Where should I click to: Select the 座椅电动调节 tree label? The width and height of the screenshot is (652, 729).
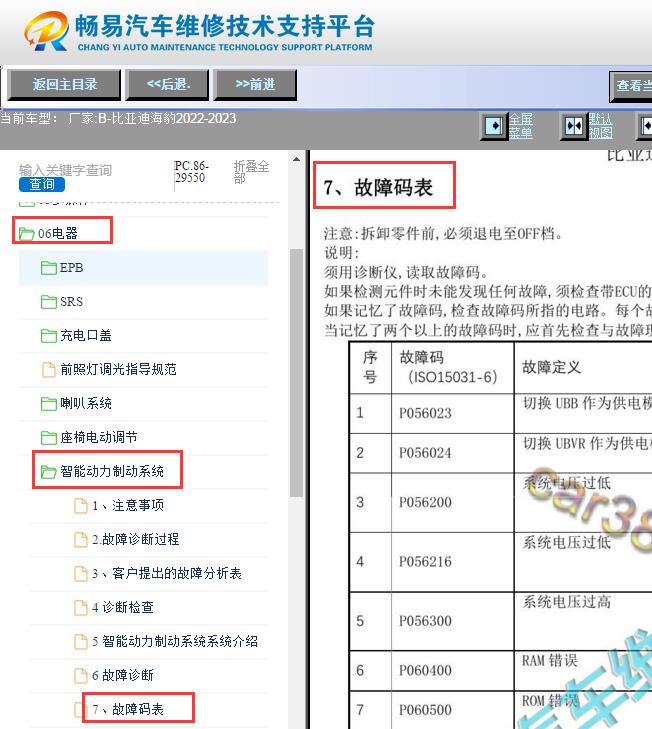pyautogui.click(x=99, y=437)
